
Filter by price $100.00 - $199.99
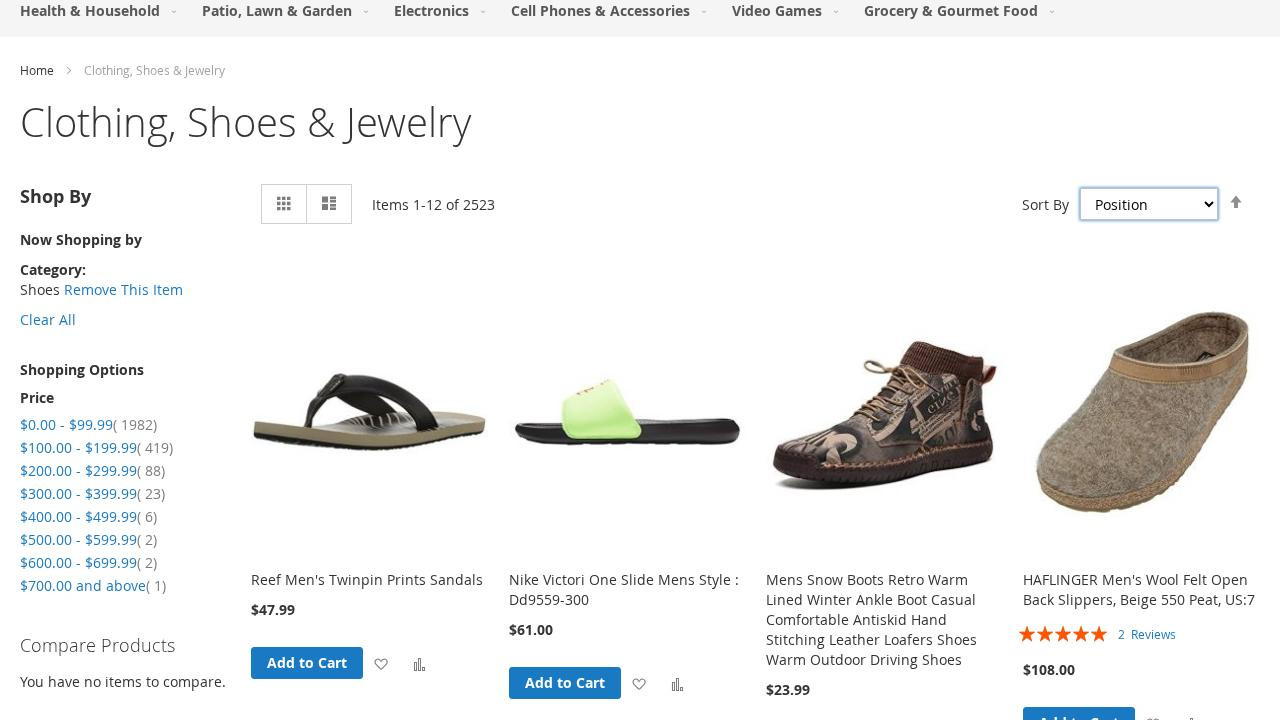[78, 448]
